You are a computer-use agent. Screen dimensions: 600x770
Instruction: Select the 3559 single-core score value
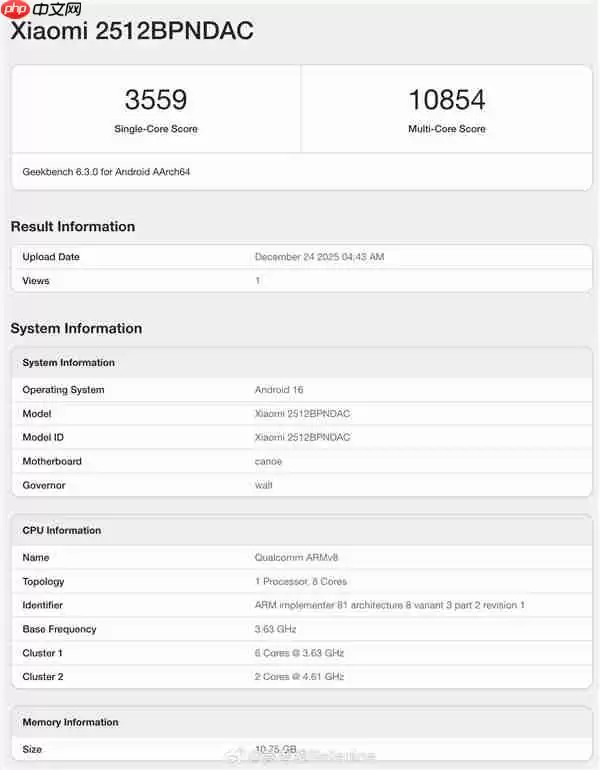tap(155, 100)
